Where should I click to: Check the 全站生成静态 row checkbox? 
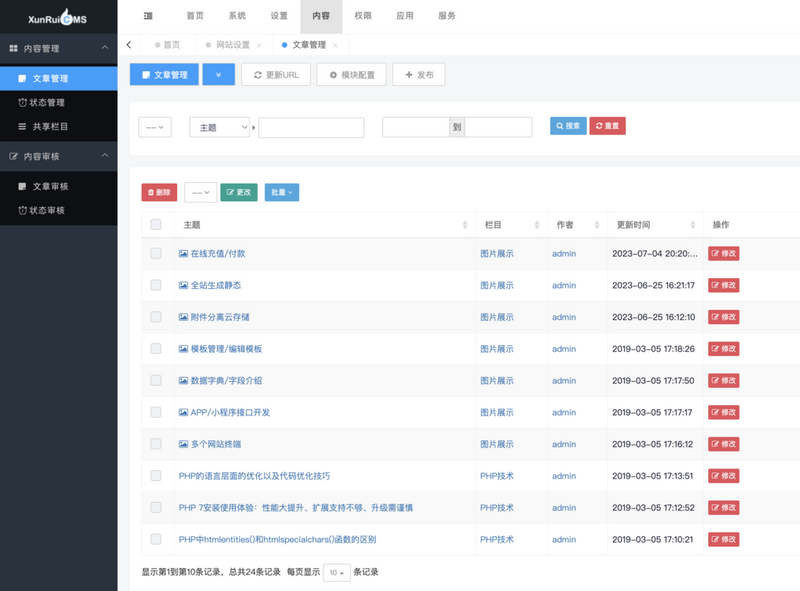pyautogui.click(x=156, y=285)
